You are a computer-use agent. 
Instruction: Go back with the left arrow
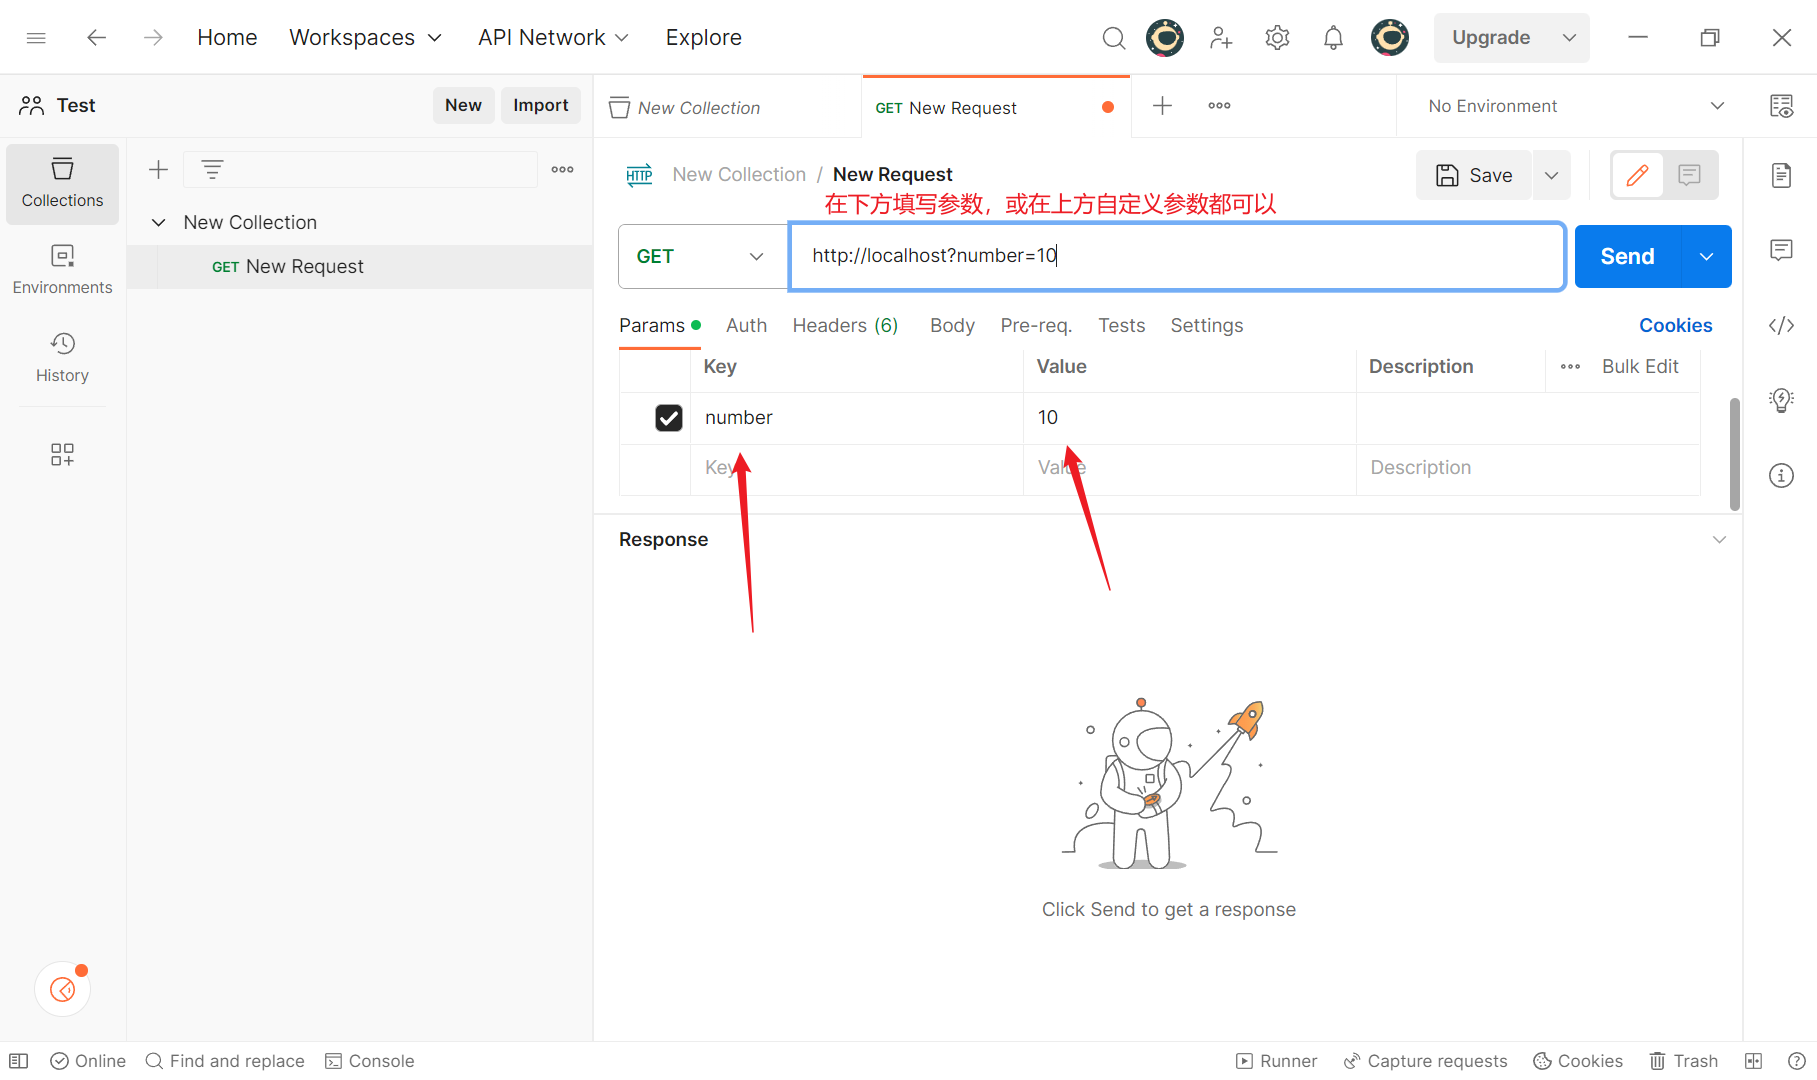[96, 38]
